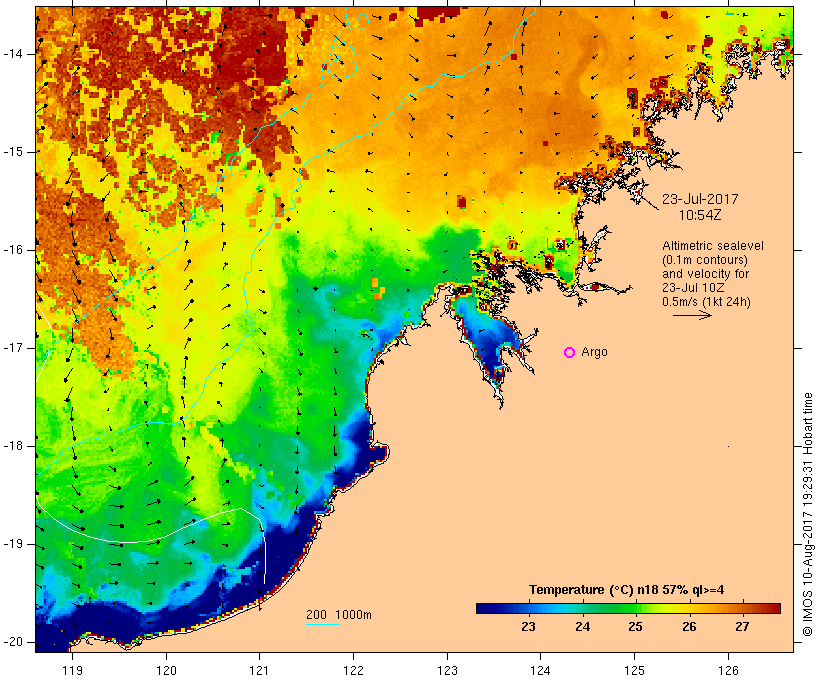Click the colorbar label '25'
This screenshot has width=820, height=680.
[635, 627]
